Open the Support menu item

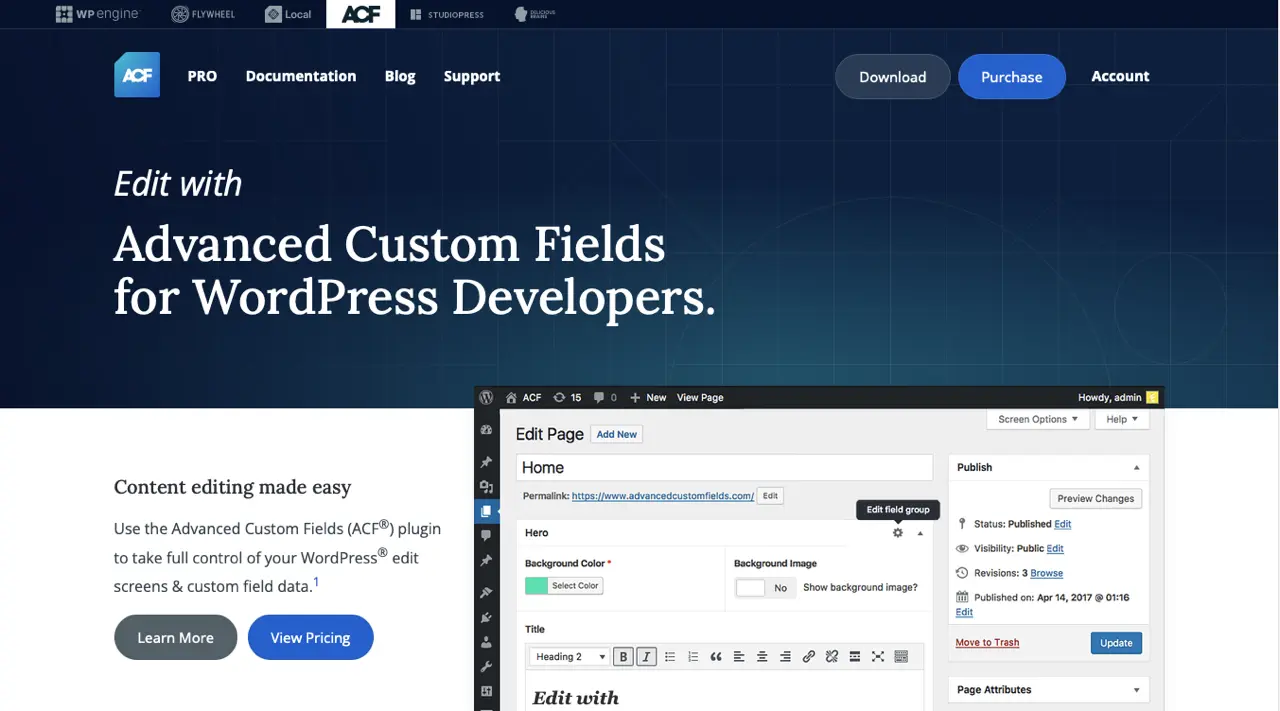(x=472, y=76)
